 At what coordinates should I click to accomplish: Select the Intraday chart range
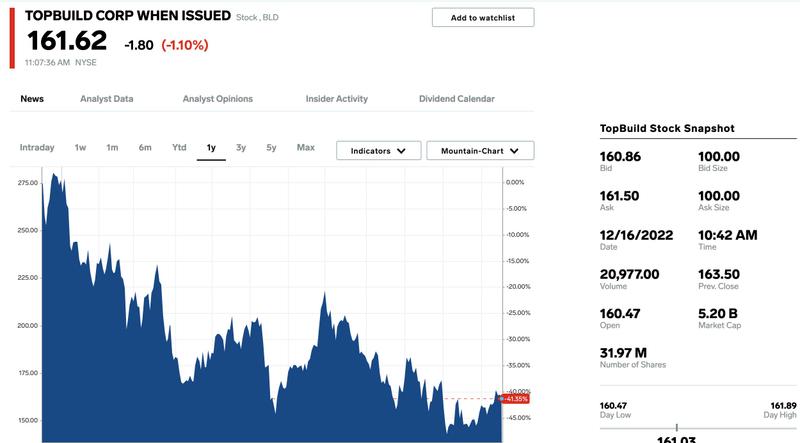pyautogui.click(x=37, y=147)
